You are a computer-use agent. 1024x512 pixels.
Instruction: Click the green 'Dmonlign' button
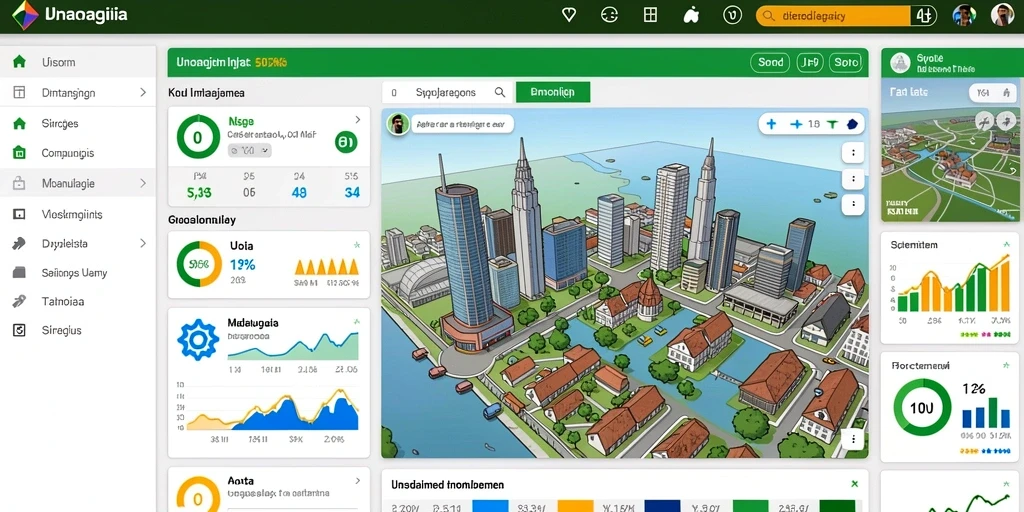tap(552, 92)
